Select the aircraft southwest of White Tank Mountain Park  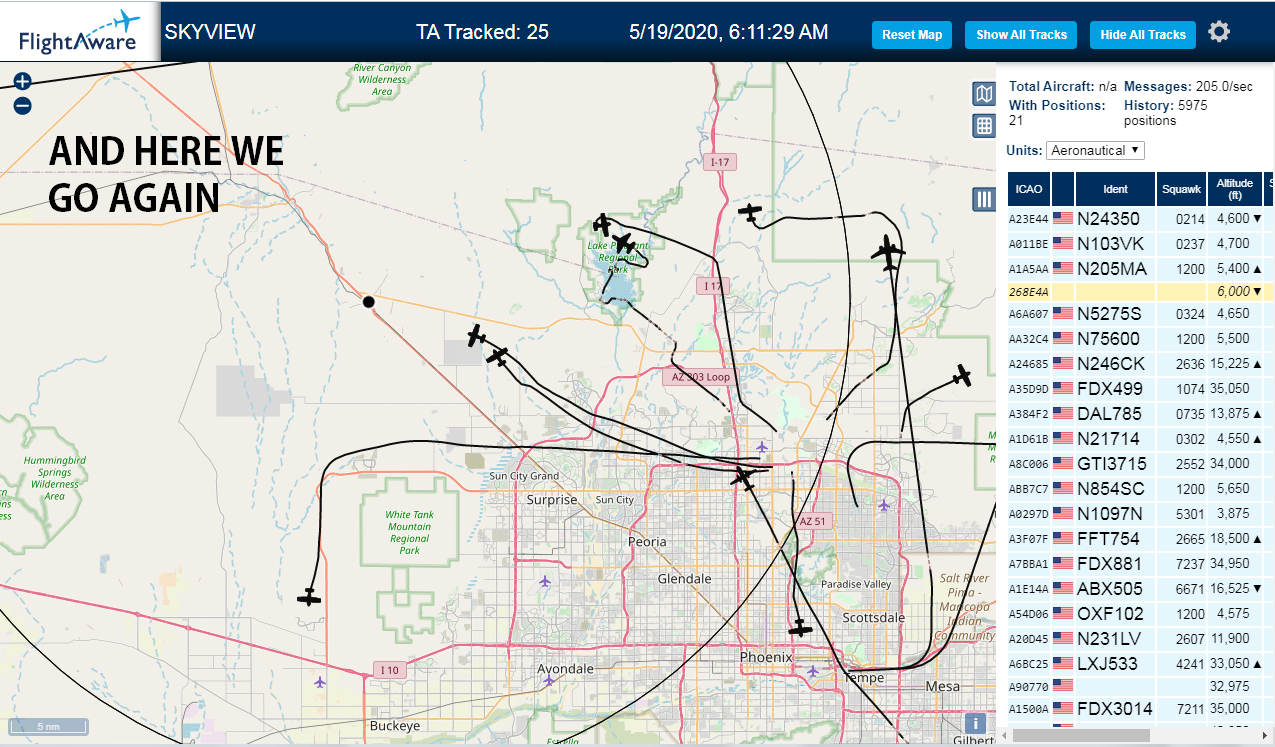(310, 597)
